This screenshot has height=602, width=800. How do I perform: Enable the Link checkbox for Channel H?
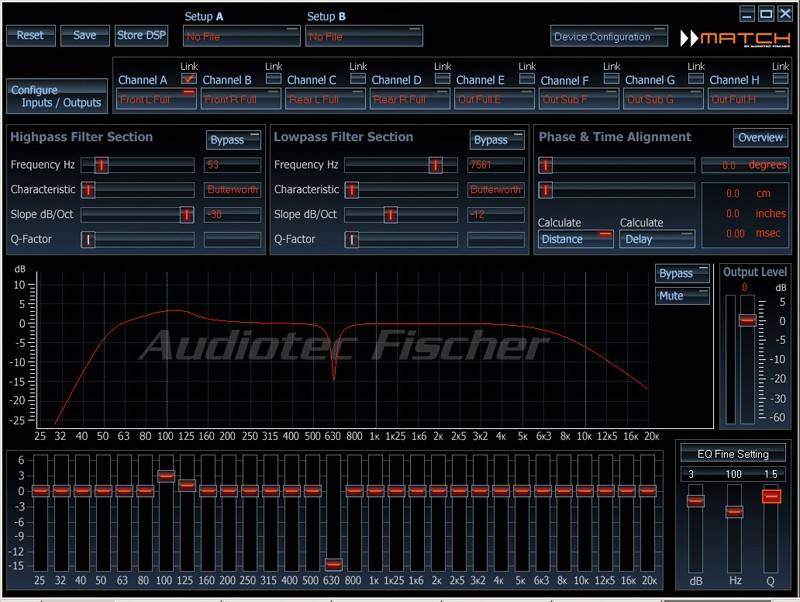pos(780,79)
